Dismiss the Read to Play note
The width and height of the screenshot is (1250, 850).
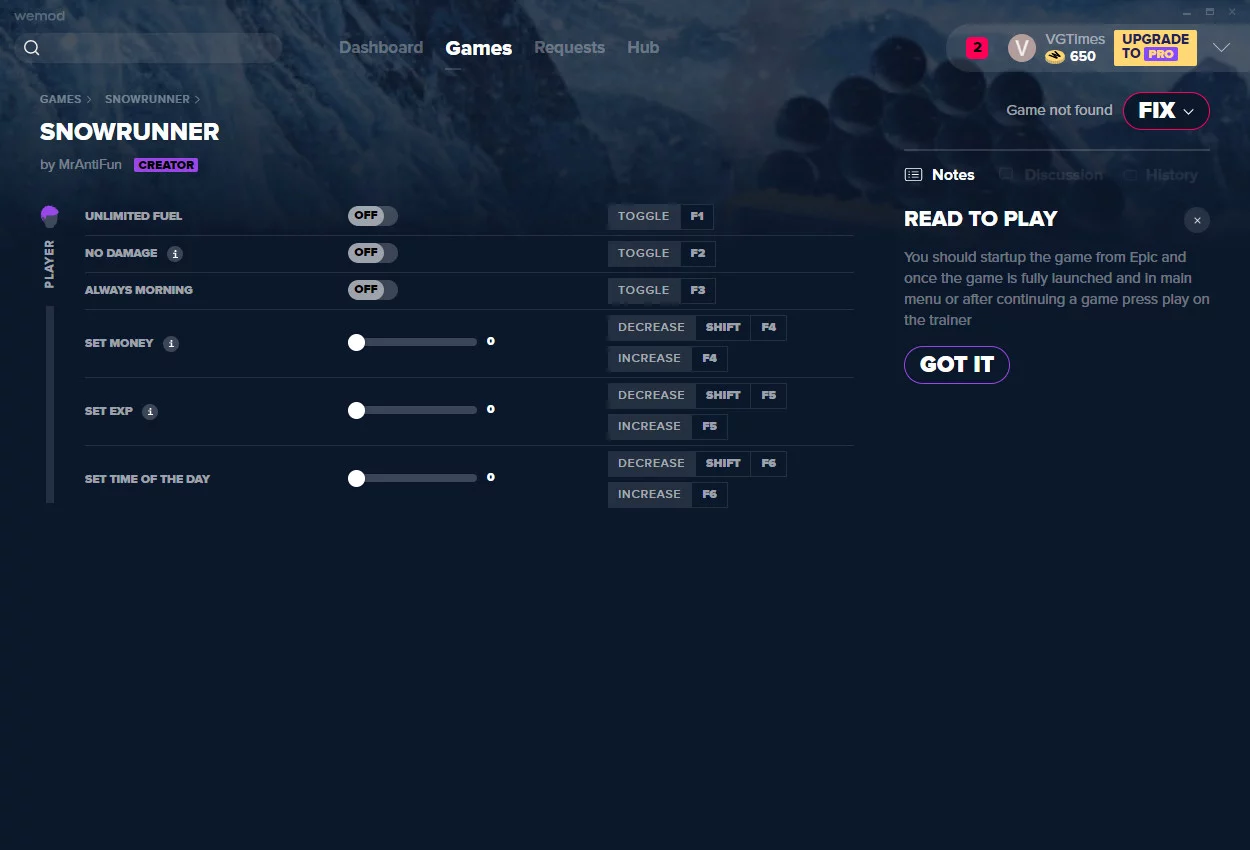pyautogui.click(x=1197, y=220)
